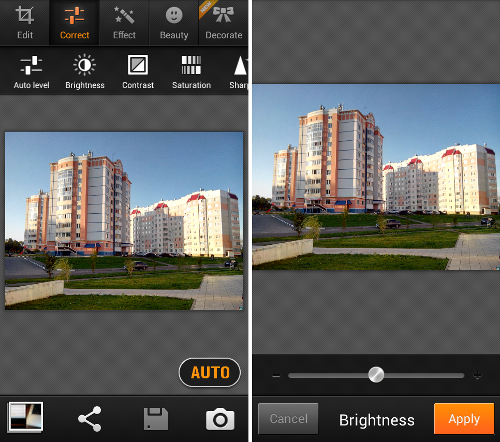Select the Correct tab
This screenshot has width=500, height=442.
point(74,23)
